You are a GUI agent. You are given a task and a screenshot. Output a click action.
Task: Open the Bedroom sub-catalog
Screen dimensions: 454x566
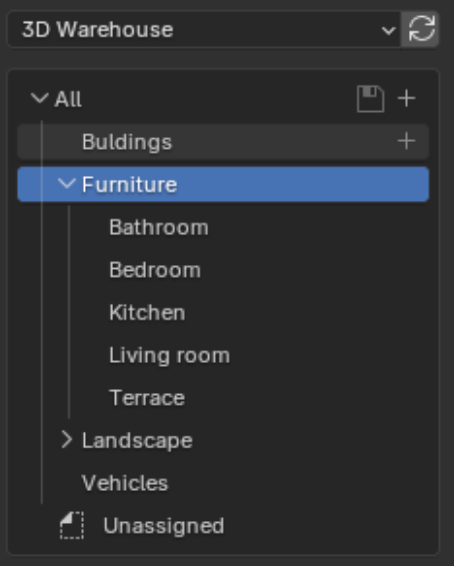(x=155, y=270)
